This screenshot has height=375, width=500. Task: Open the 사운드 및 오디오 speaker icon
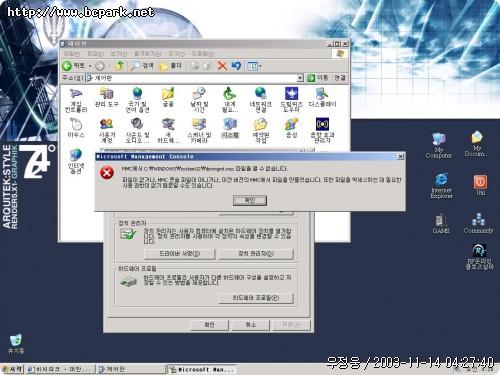(137, 131)
